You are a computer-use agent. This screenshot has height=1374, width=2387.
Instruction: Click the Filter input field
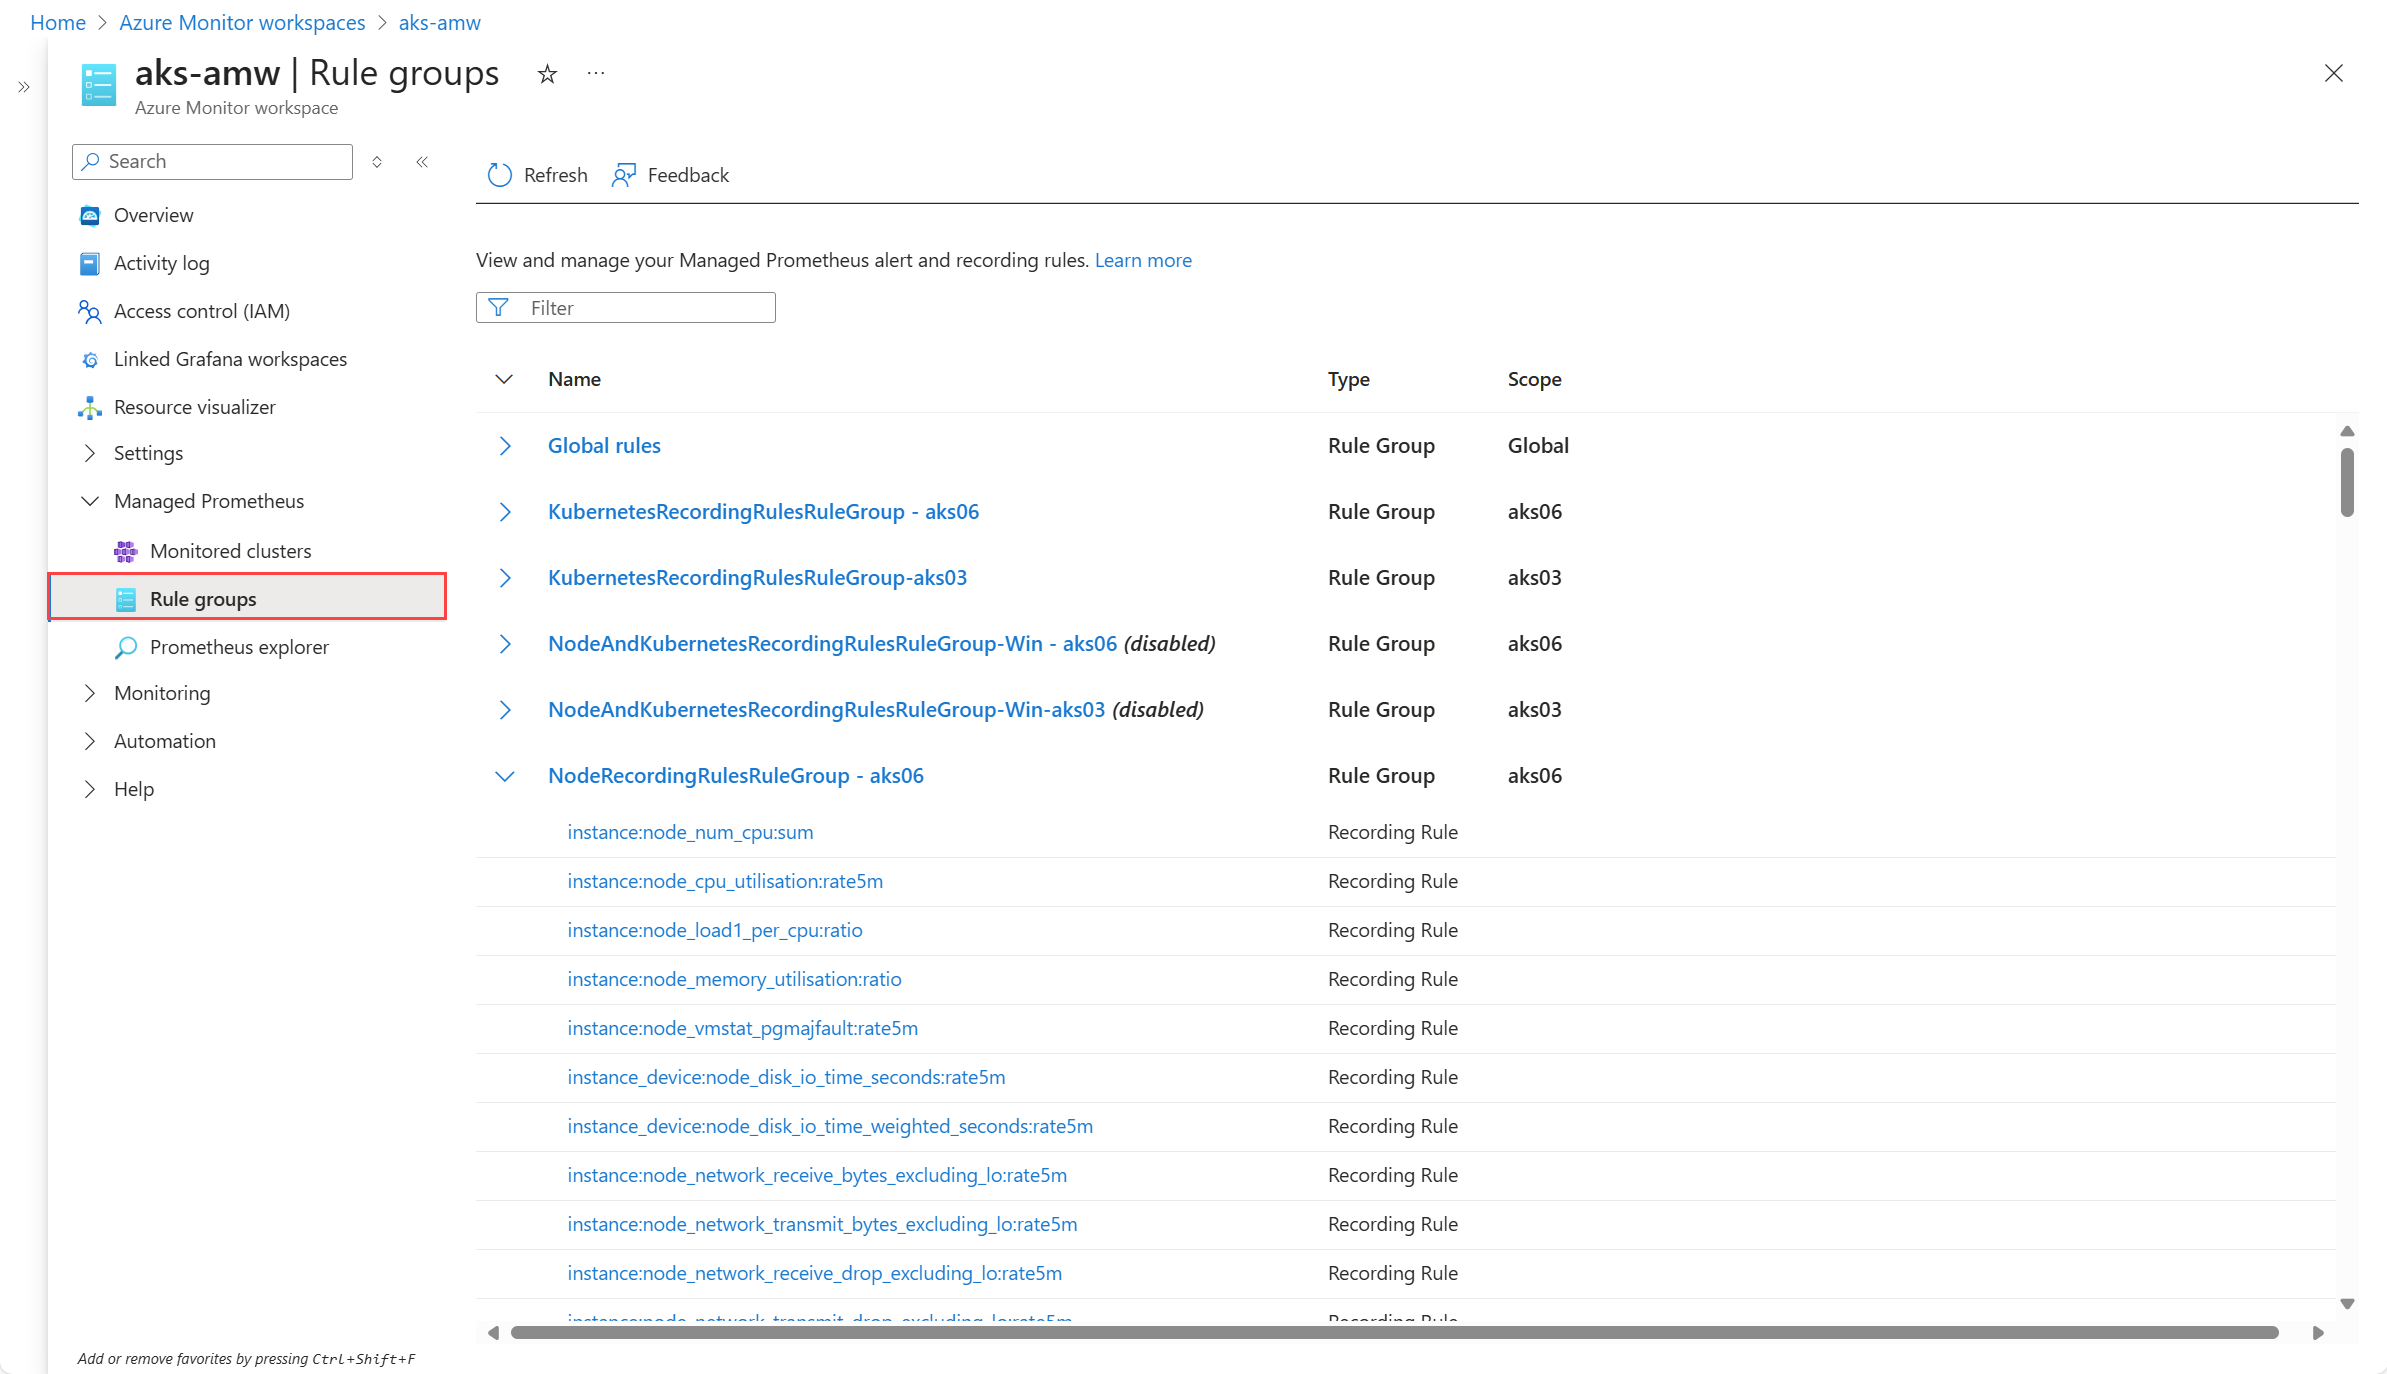point(640,308)
